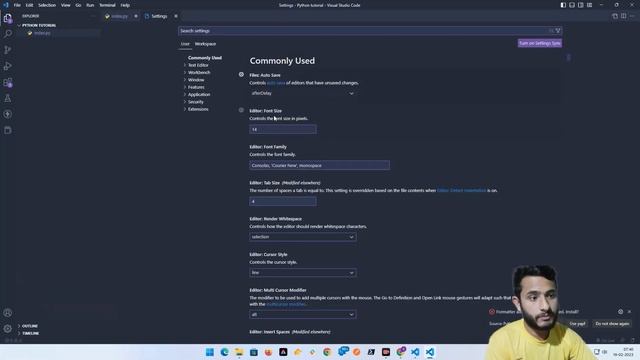This screenshot has width=640, height=360.
Task: Open the Terminal menu
Action: (107, 5)
